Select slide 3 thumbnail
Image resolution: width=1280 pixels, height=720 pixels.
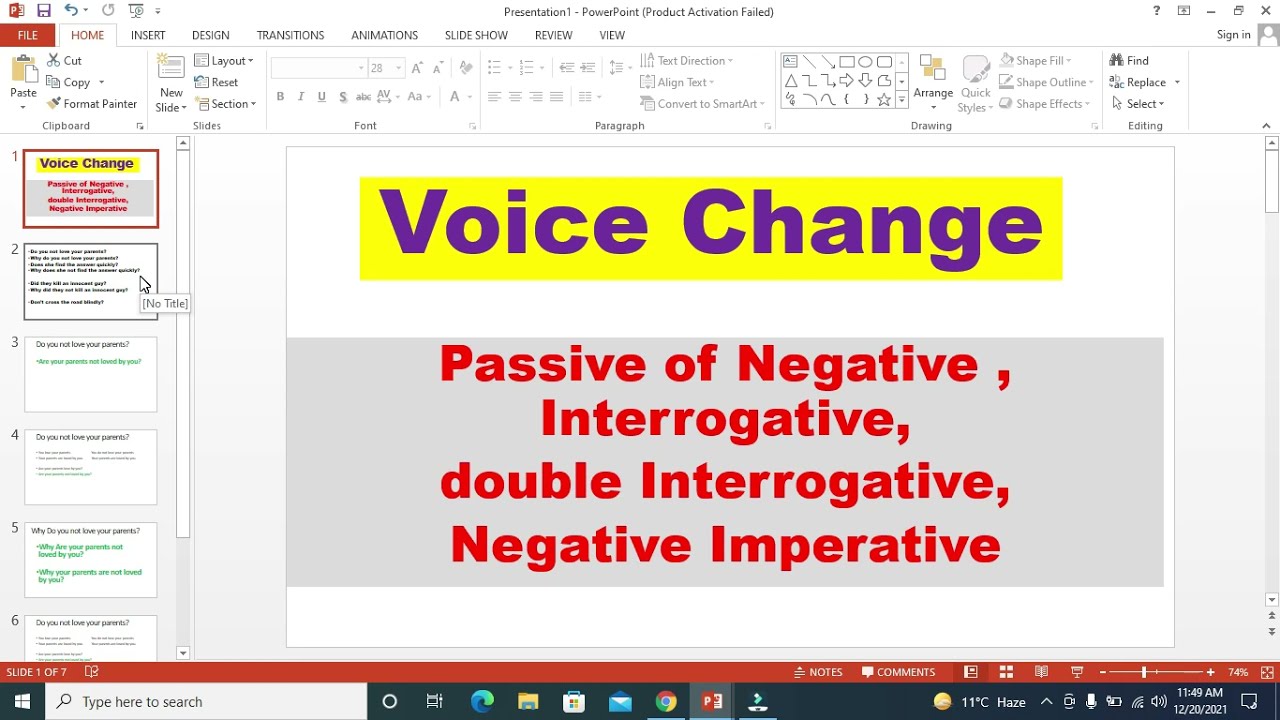coord(91,374)
